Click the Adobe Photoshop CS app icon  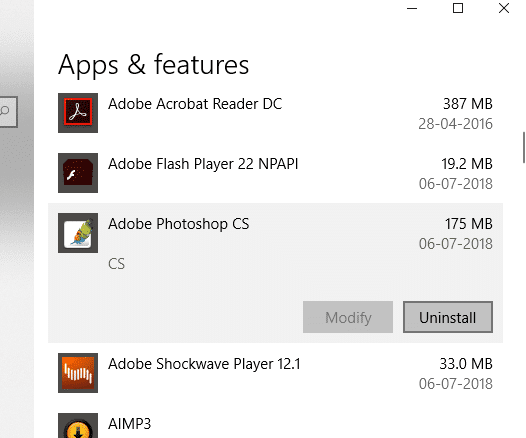[78, 233]
